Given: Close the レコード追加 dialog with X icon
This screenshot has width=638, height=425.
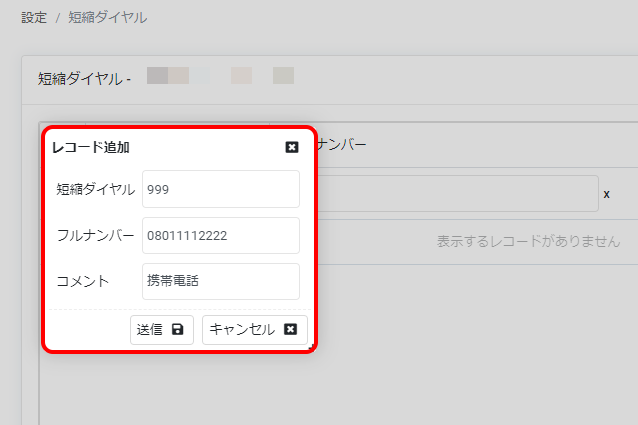Looking at the screenshot, I should pos(292,147).
